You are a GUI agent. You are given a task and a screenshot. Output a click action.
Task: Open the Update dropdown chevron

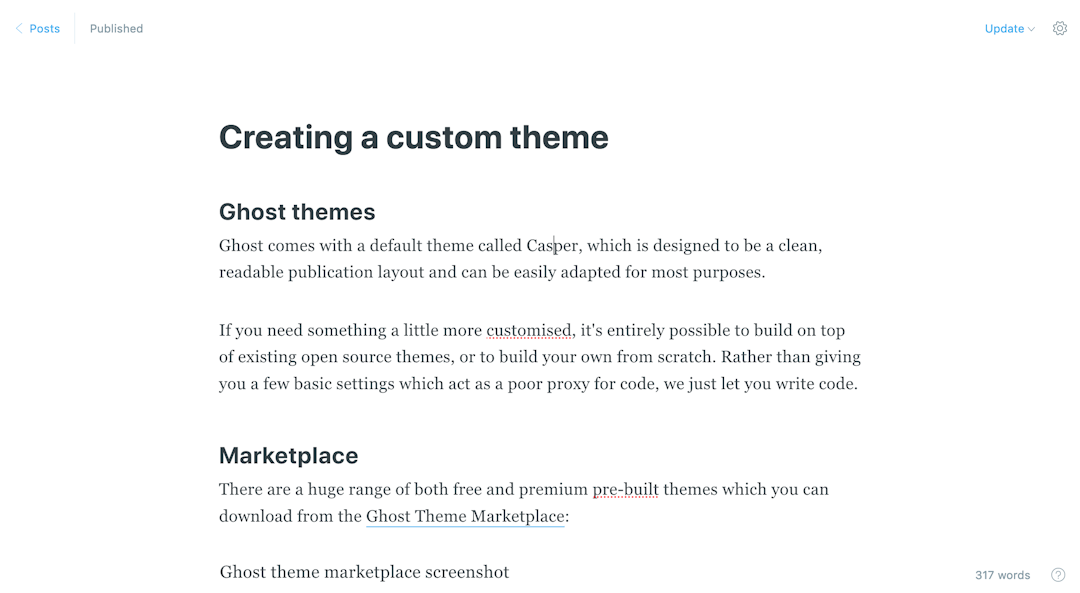1029,28
